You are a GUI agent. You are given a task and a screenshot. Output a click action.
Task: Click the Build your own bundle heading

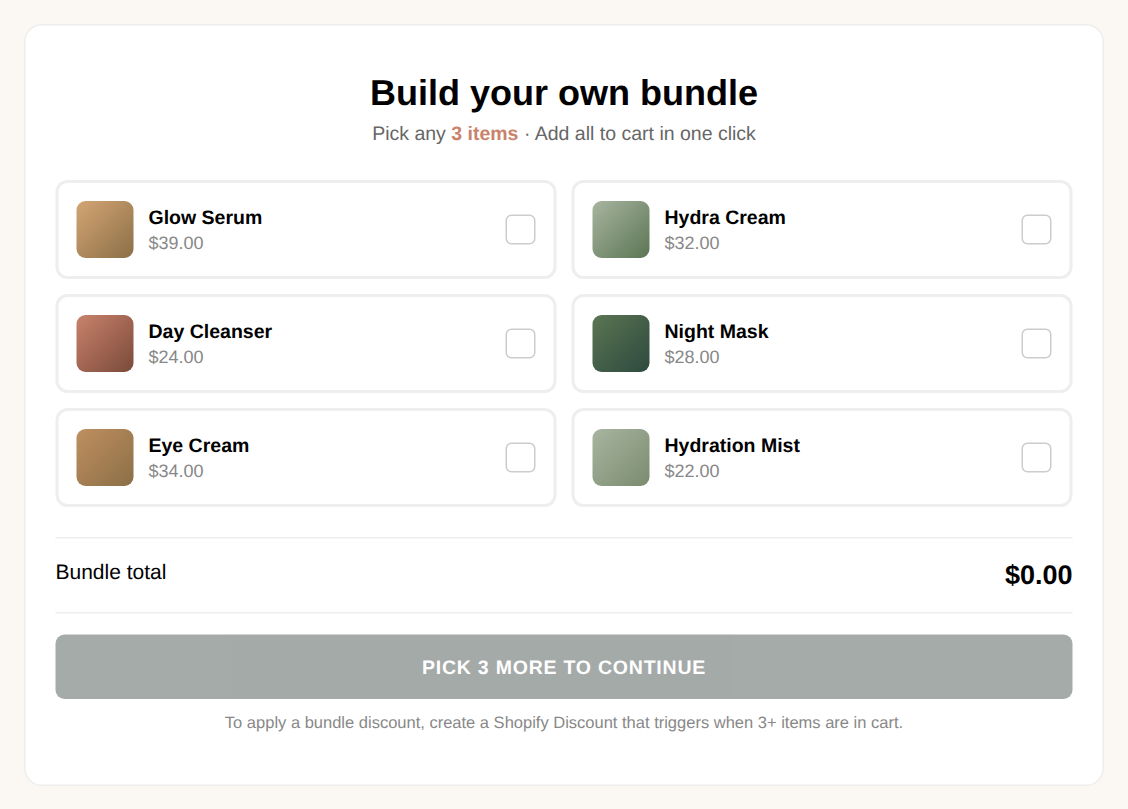tap(564, 93)
